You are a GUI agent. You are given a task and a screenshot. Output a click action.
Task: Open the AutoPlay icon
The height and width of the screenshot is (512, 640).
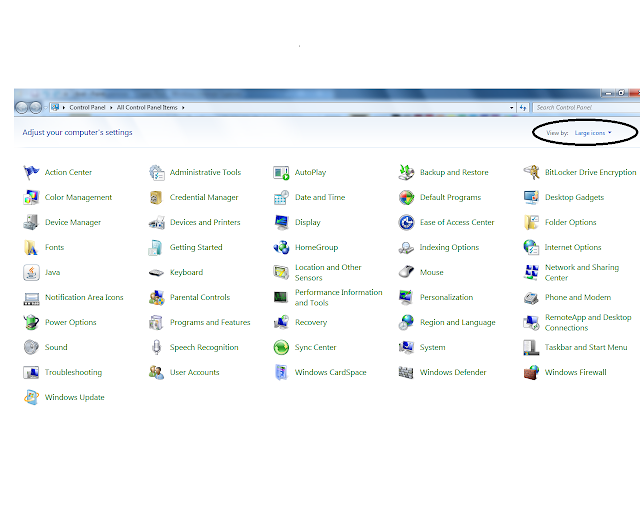pos(281,173)
